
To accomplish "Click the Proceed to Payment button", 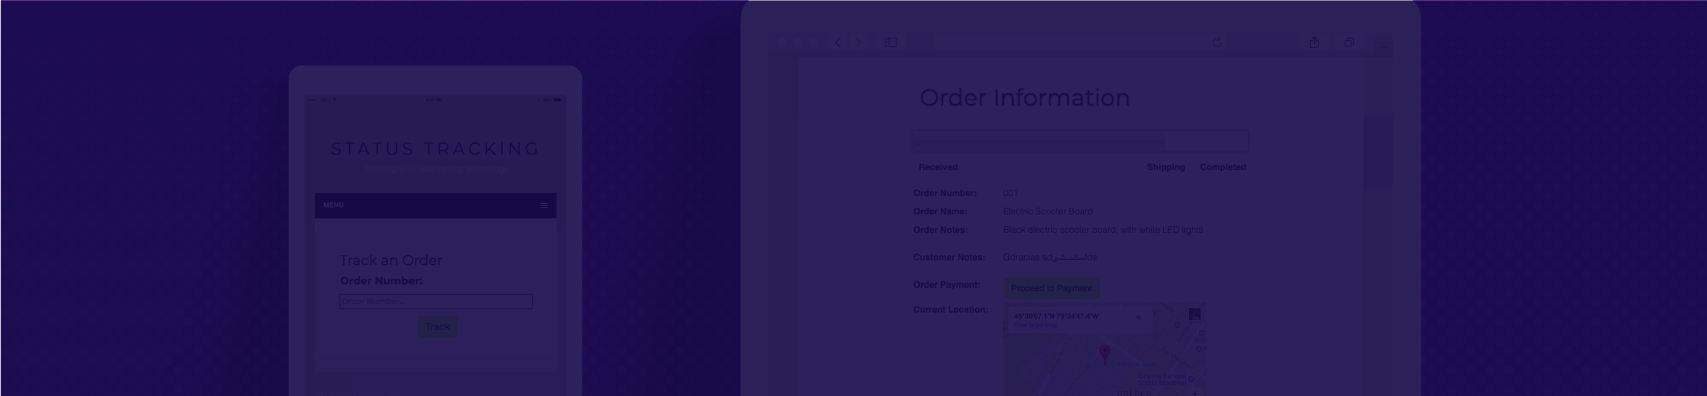I will [1051, 288].
